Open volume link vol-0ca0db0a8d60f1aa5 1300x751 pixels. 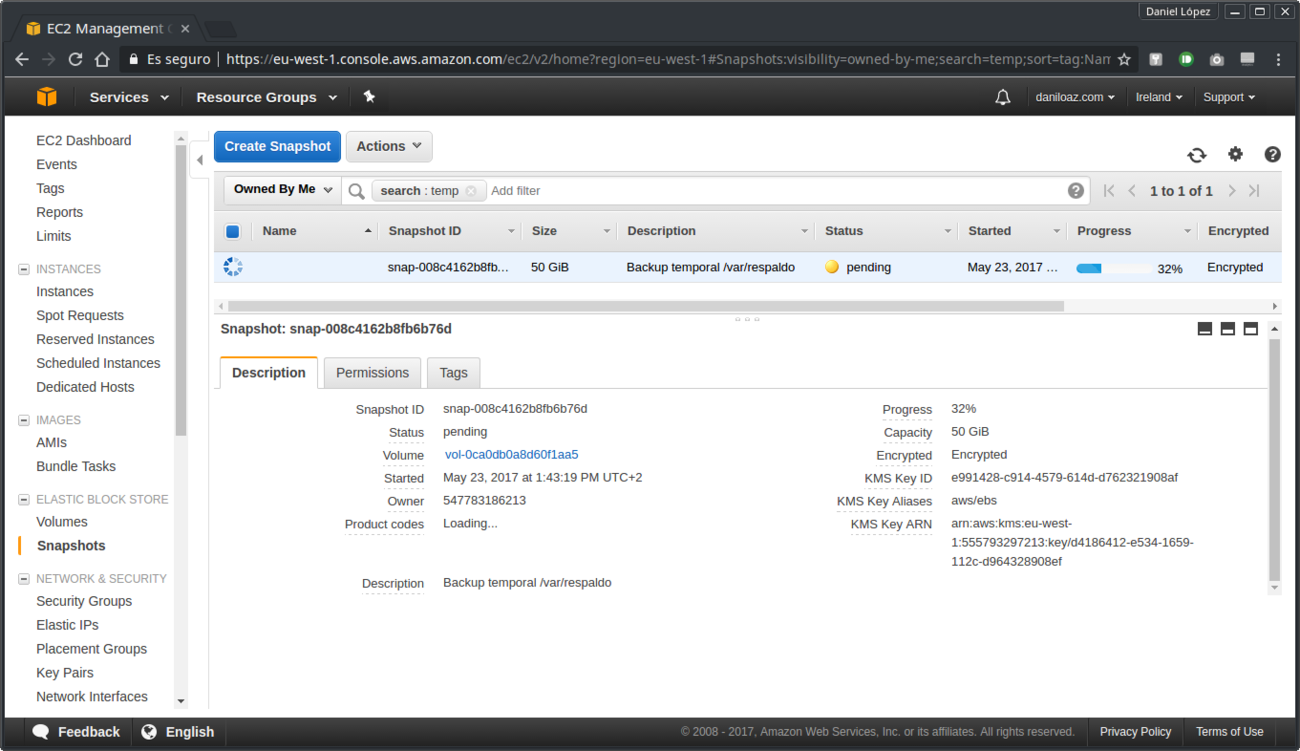(x=512, y=455)
